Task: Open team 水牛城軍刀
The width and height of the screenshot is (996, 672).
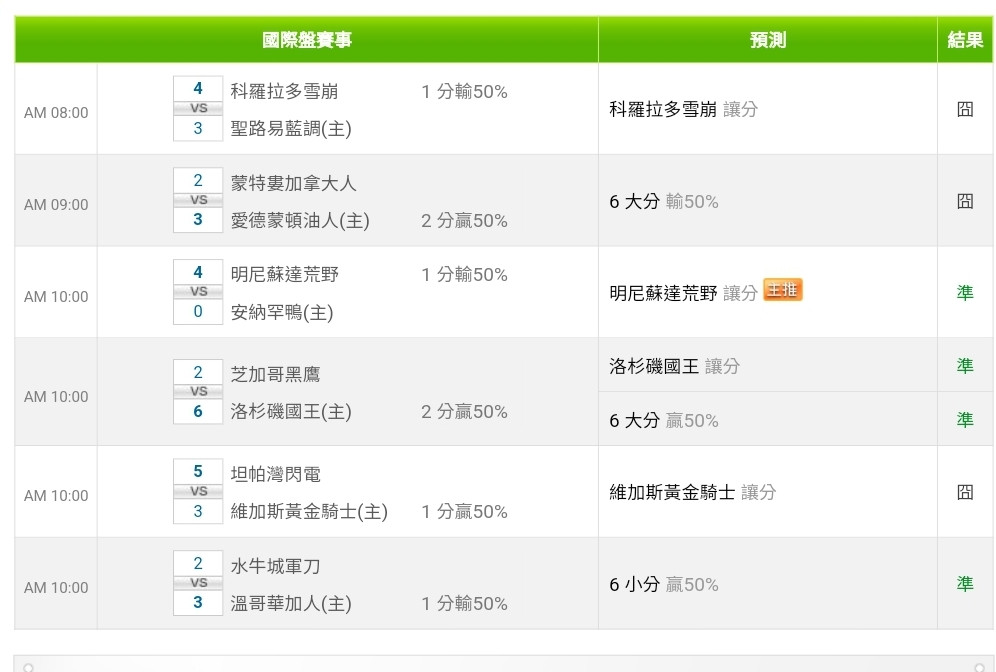Action: [x=275, y=566]
